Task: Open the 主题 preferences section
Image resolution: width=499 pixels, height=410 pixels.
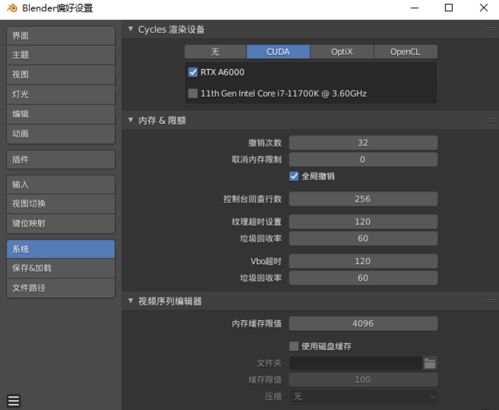Action: click(x=61, y=55)
